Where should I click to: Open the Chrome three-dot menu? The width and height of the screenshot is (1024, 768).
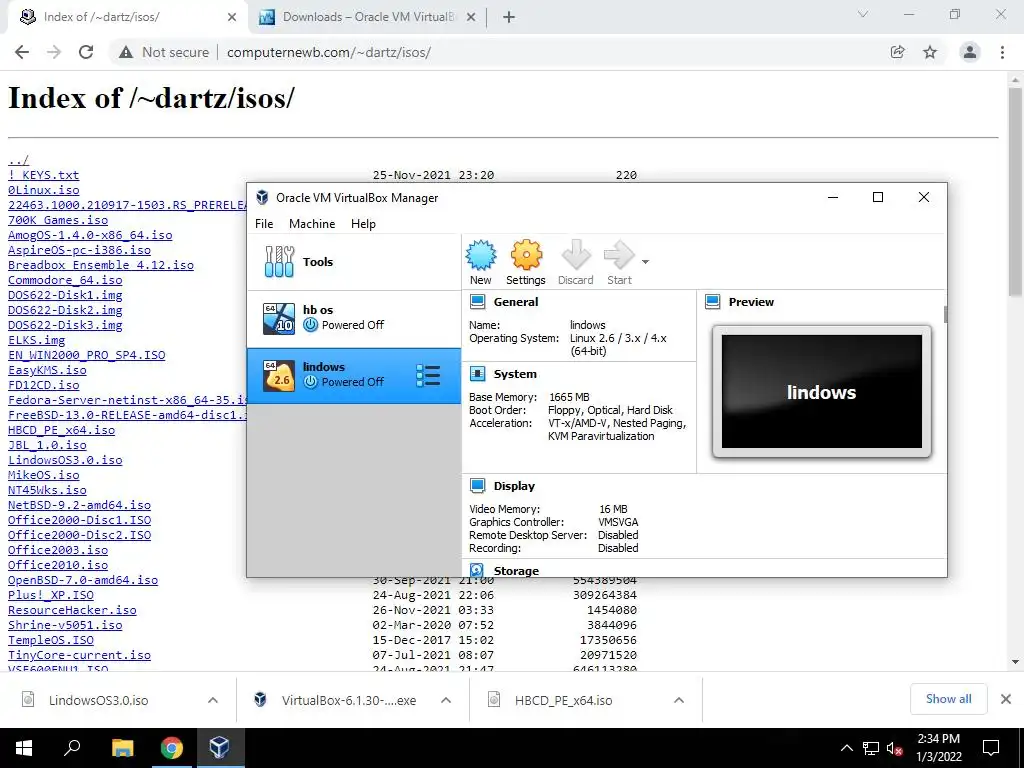(1002, 52)
